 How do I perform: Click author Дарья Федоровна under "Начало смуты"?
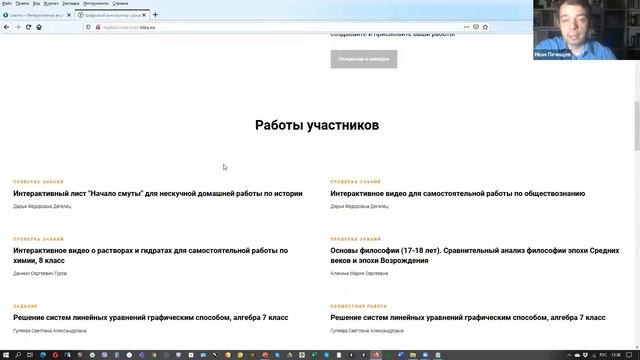42,207
